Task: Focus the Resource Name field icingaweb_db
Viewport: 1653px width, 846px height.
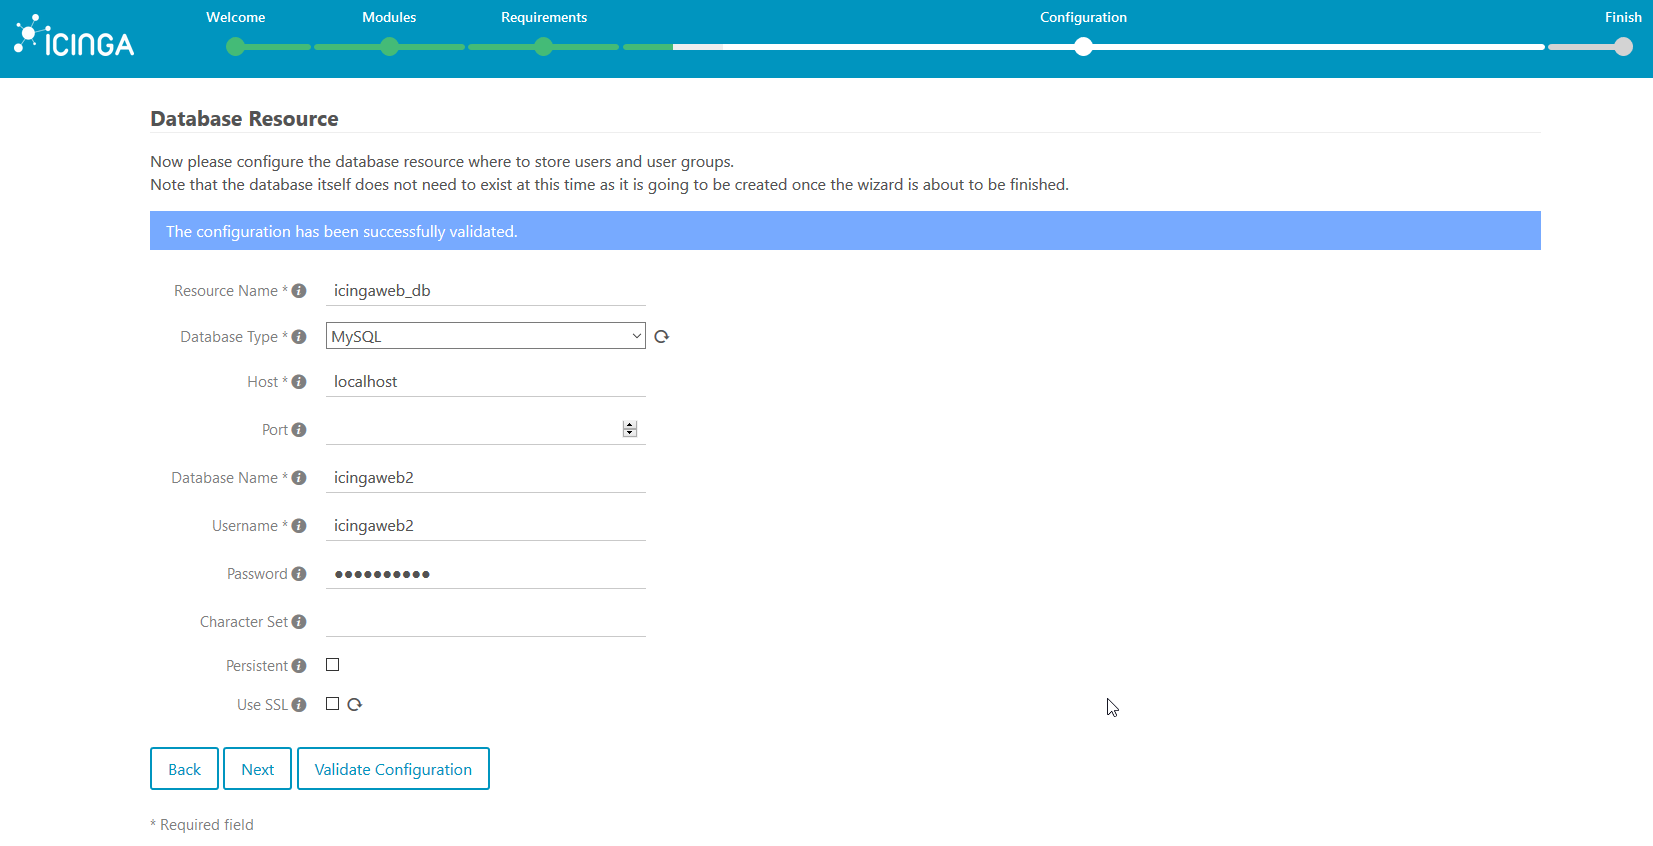Action: [486, 291]
